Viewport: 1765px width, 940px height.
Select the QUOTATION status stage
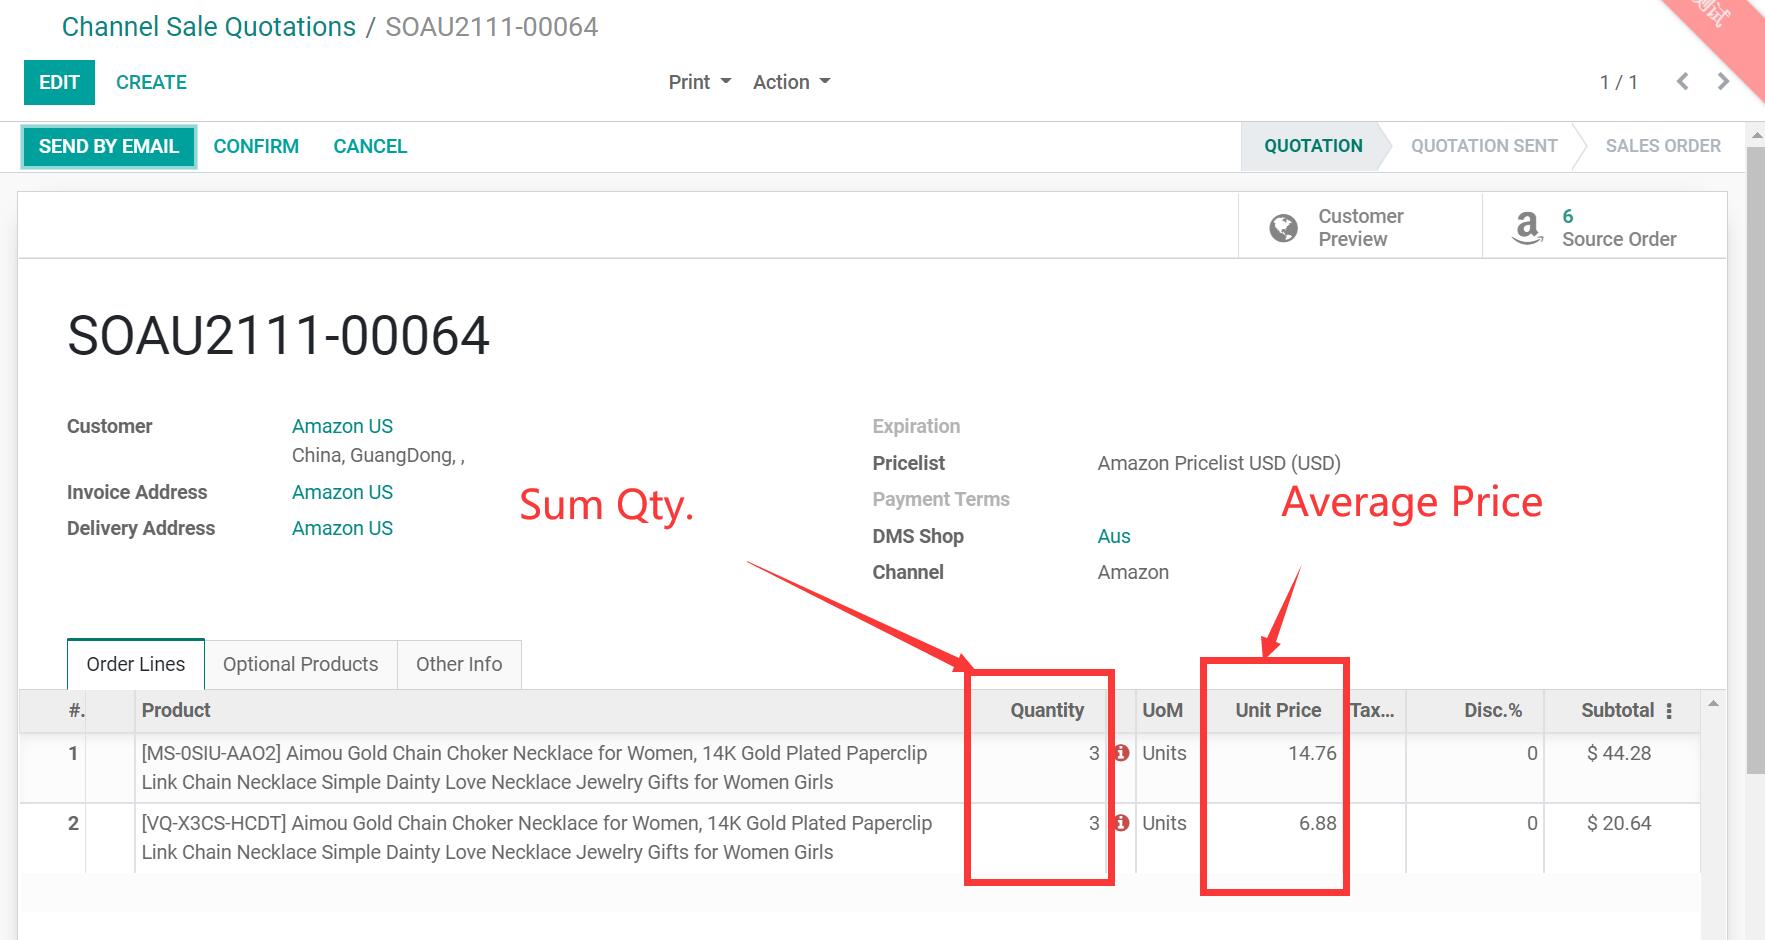[1312, 146]
